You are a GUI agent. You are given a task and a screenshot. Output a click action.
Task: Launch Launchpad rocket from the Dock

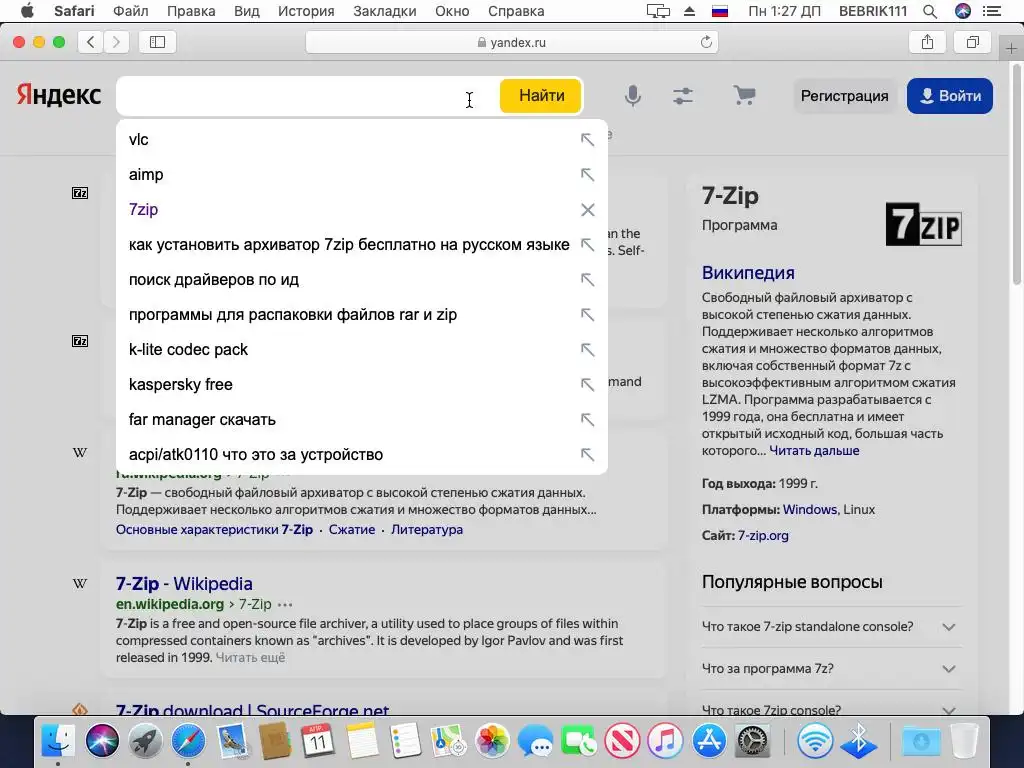pos(145,741)
